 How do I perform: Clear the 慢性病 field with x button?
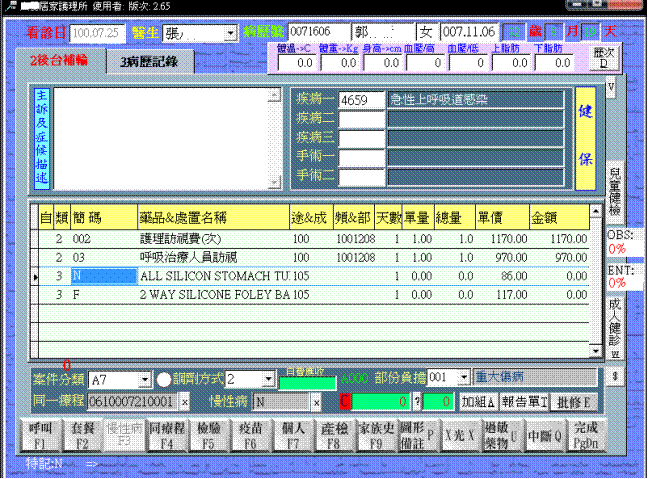pyautogui.click(x=317, y=402)
